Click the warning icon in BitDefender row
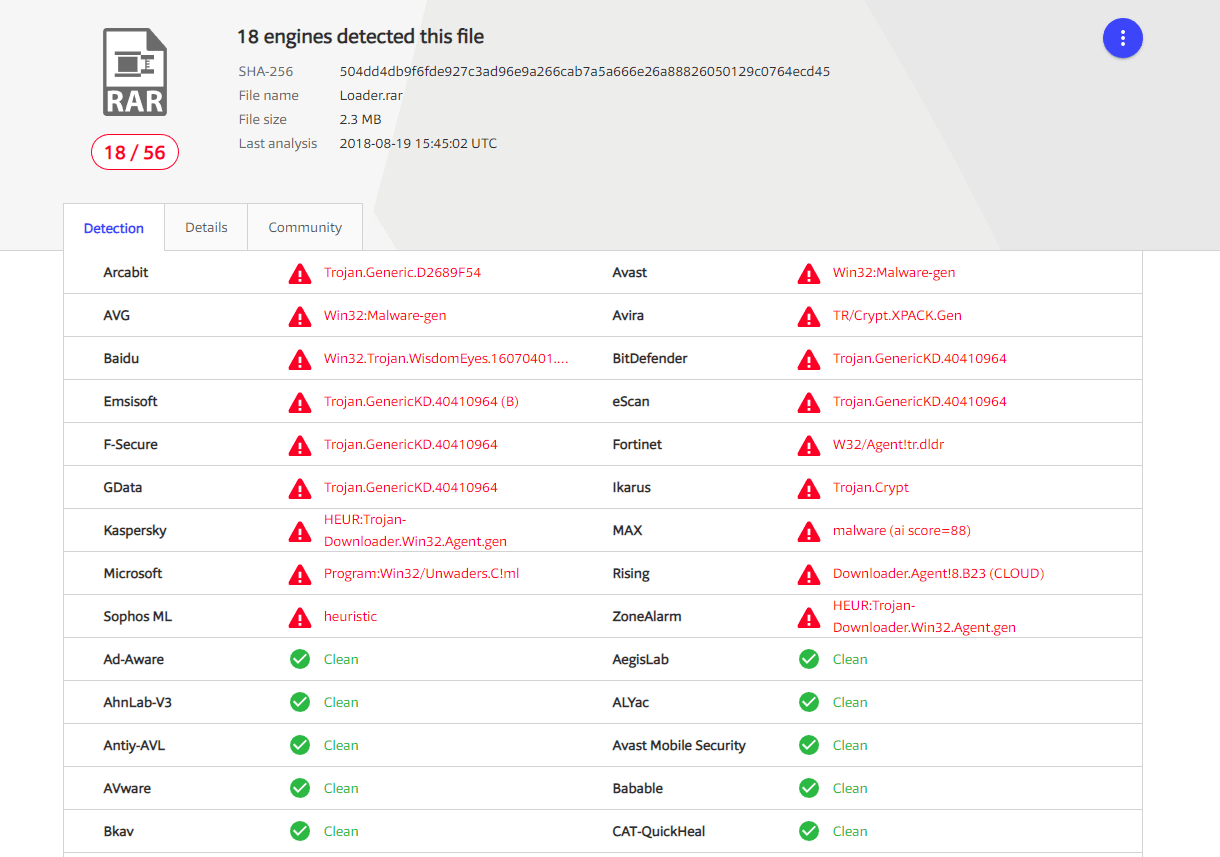Screen dimensions: 1220x857 pos(809,359)
